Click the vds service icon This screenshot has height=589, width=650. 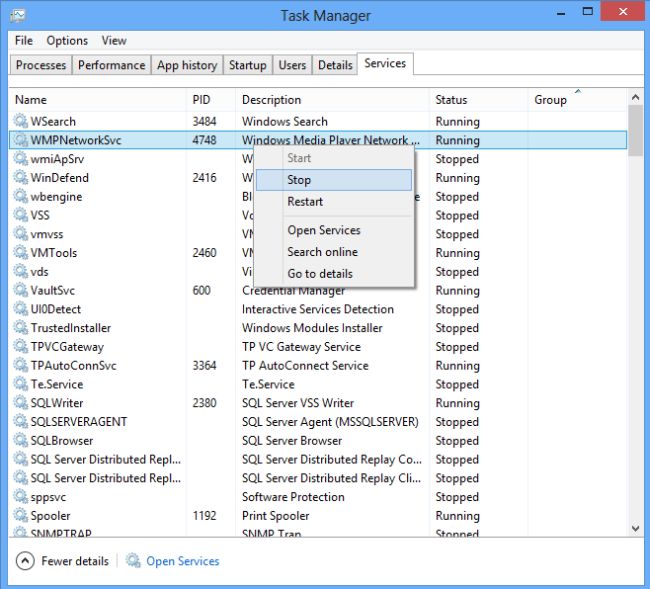[x=20, y=271]
